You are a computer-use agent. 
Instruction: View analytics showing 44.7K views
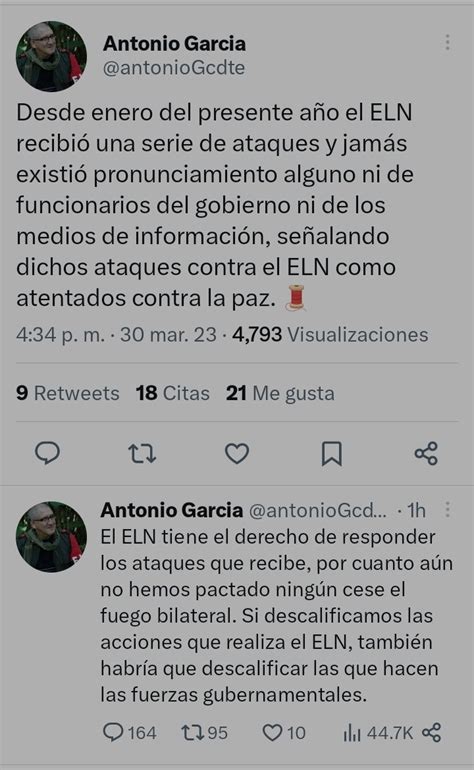(378, 733)
